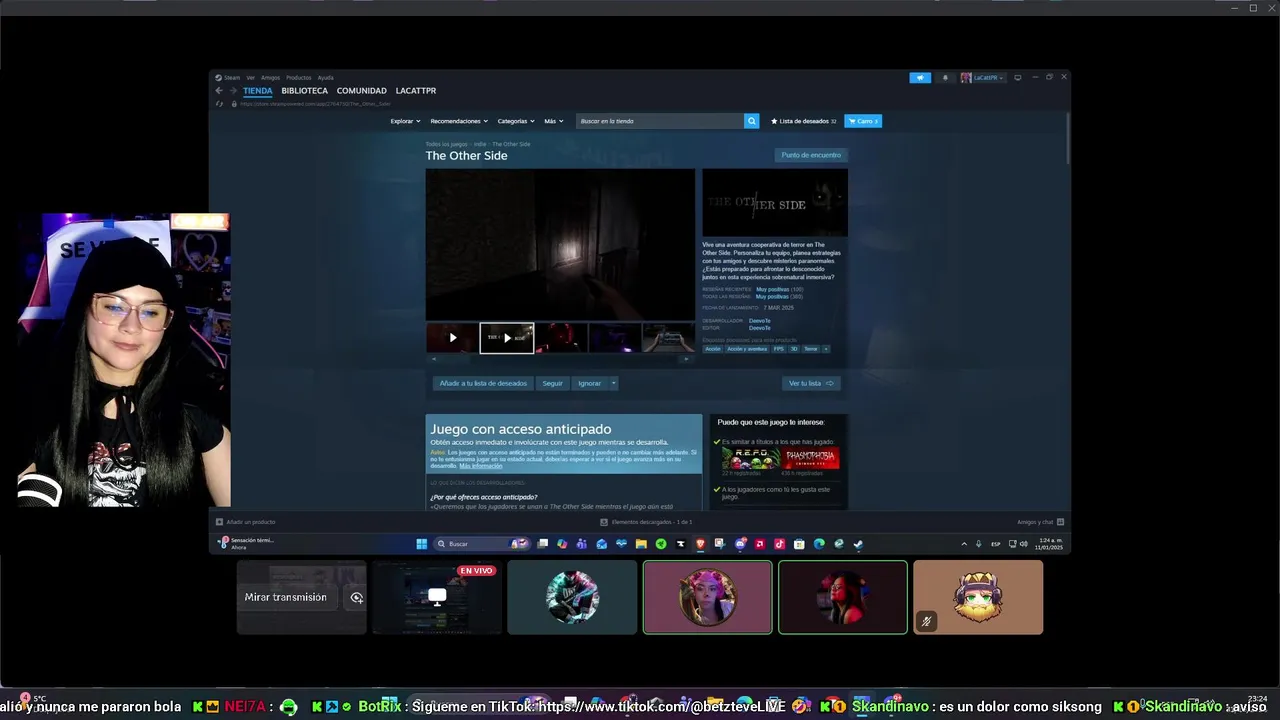Open the Más información link
The image size is (1280, 720).
click(481, 466)
